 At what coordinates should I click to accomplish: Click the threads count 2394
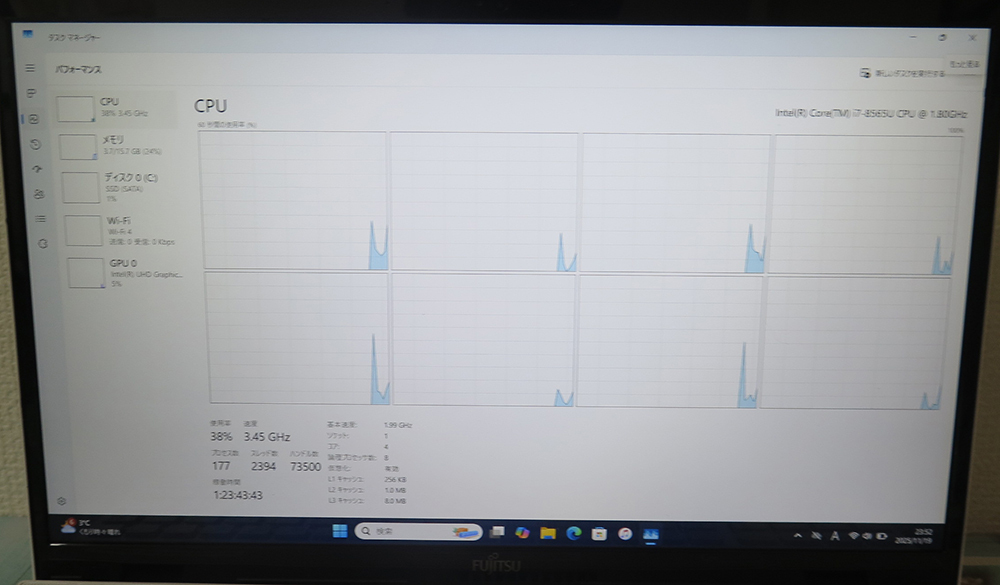point(263,466)
